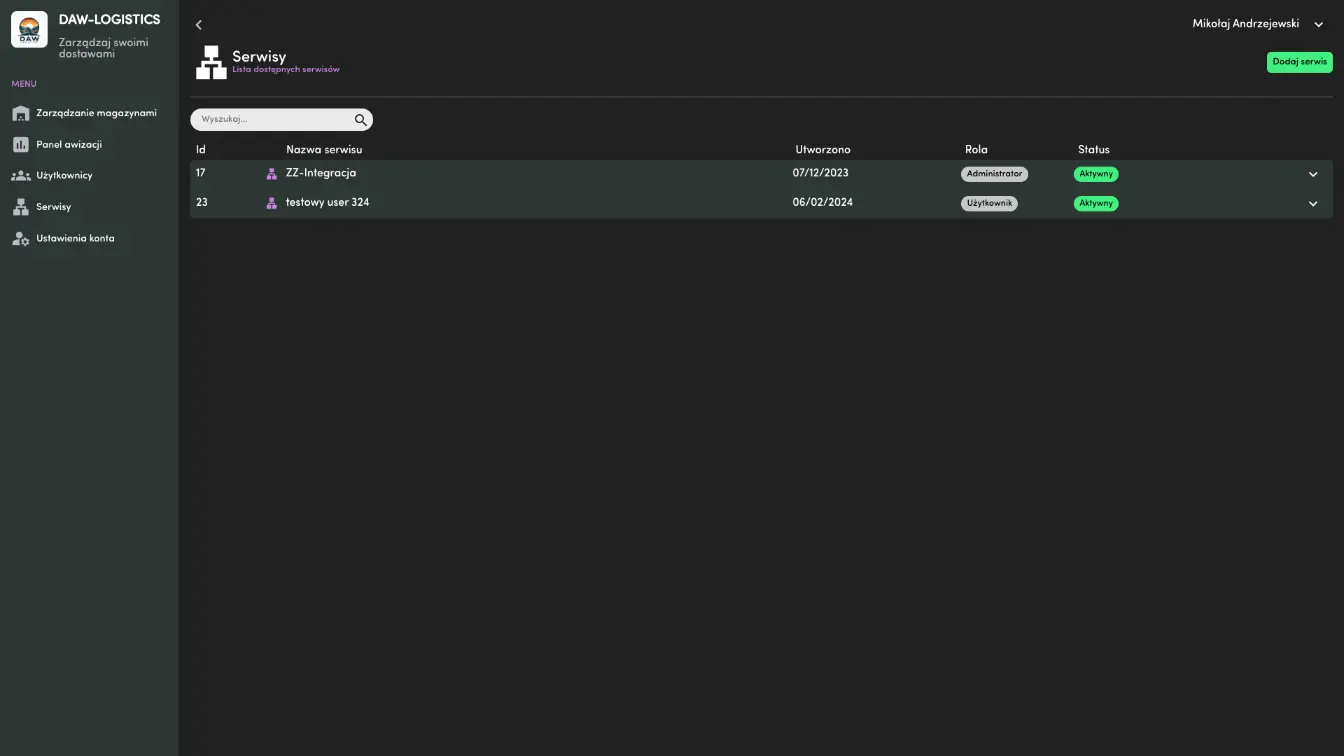Click the Utworzono column header
The height and width of the screenshot is (756, 1344).
823,150
